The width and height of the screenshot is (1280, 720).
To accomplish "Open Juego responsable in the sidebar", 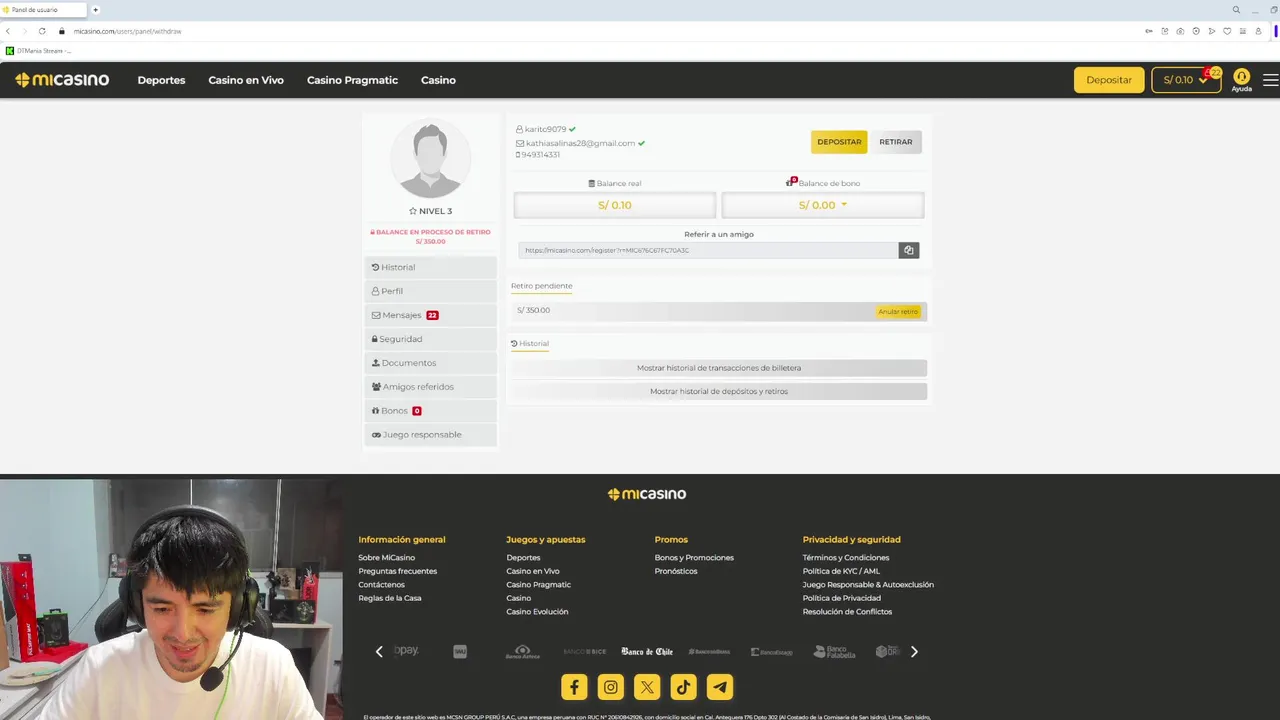I will pyautogui.click(x=430, y=435).
